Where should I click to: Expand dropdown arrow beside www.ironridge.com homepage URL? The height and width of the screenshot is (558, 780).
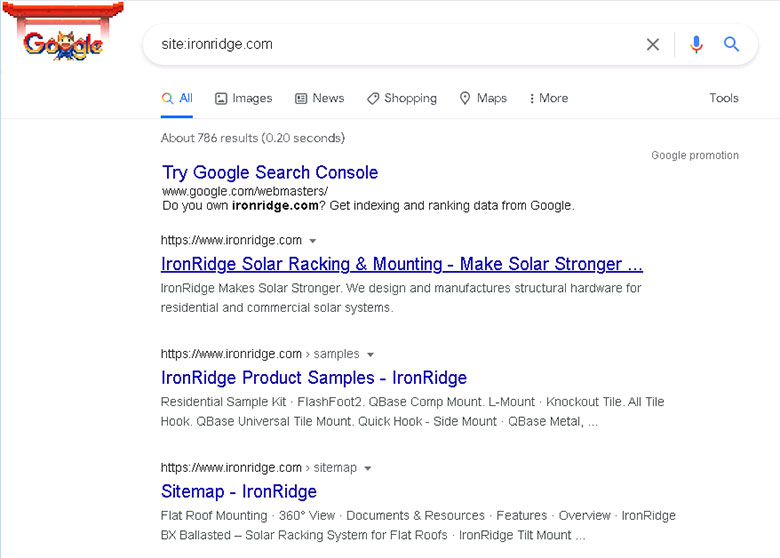pos(313,241)
